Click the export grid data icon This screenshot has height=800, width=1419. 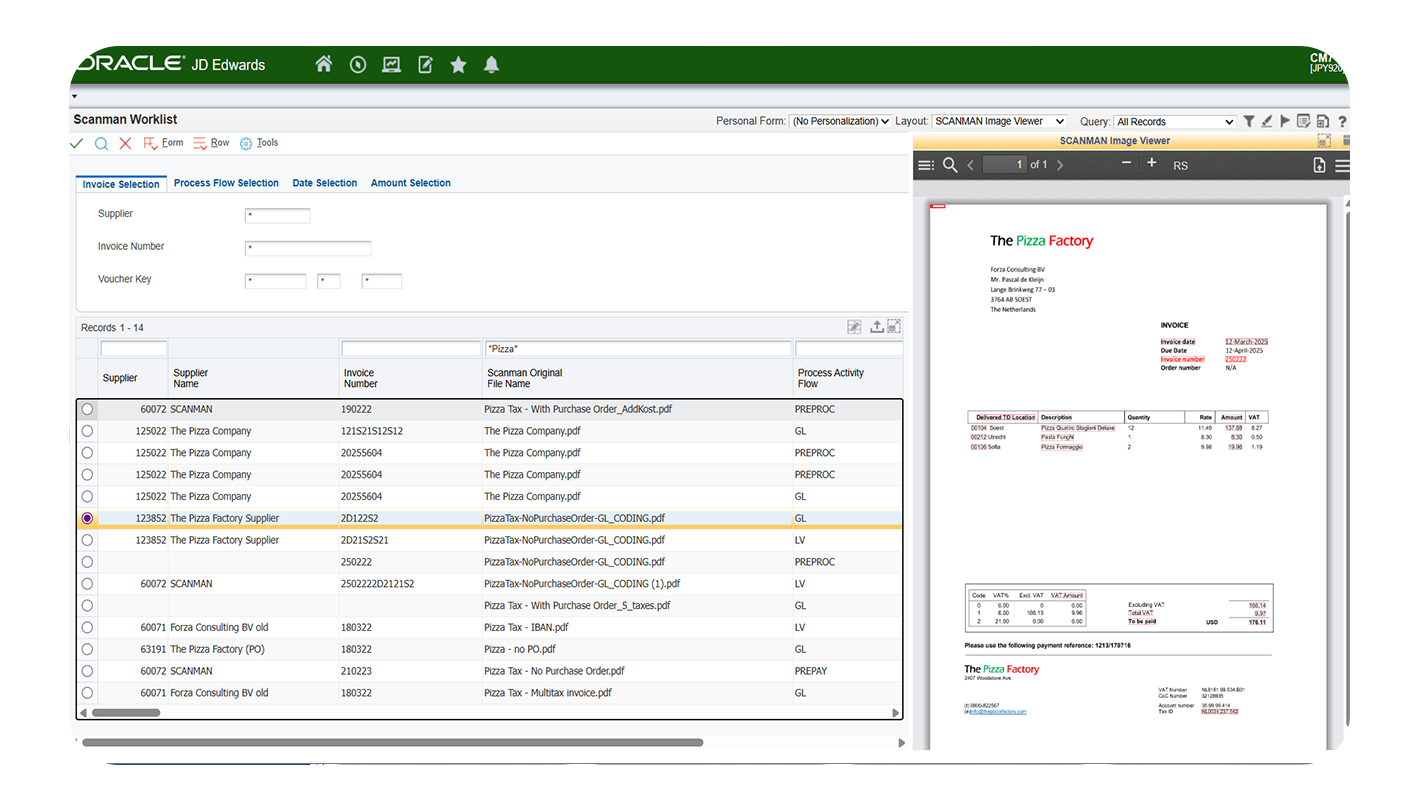875,326
